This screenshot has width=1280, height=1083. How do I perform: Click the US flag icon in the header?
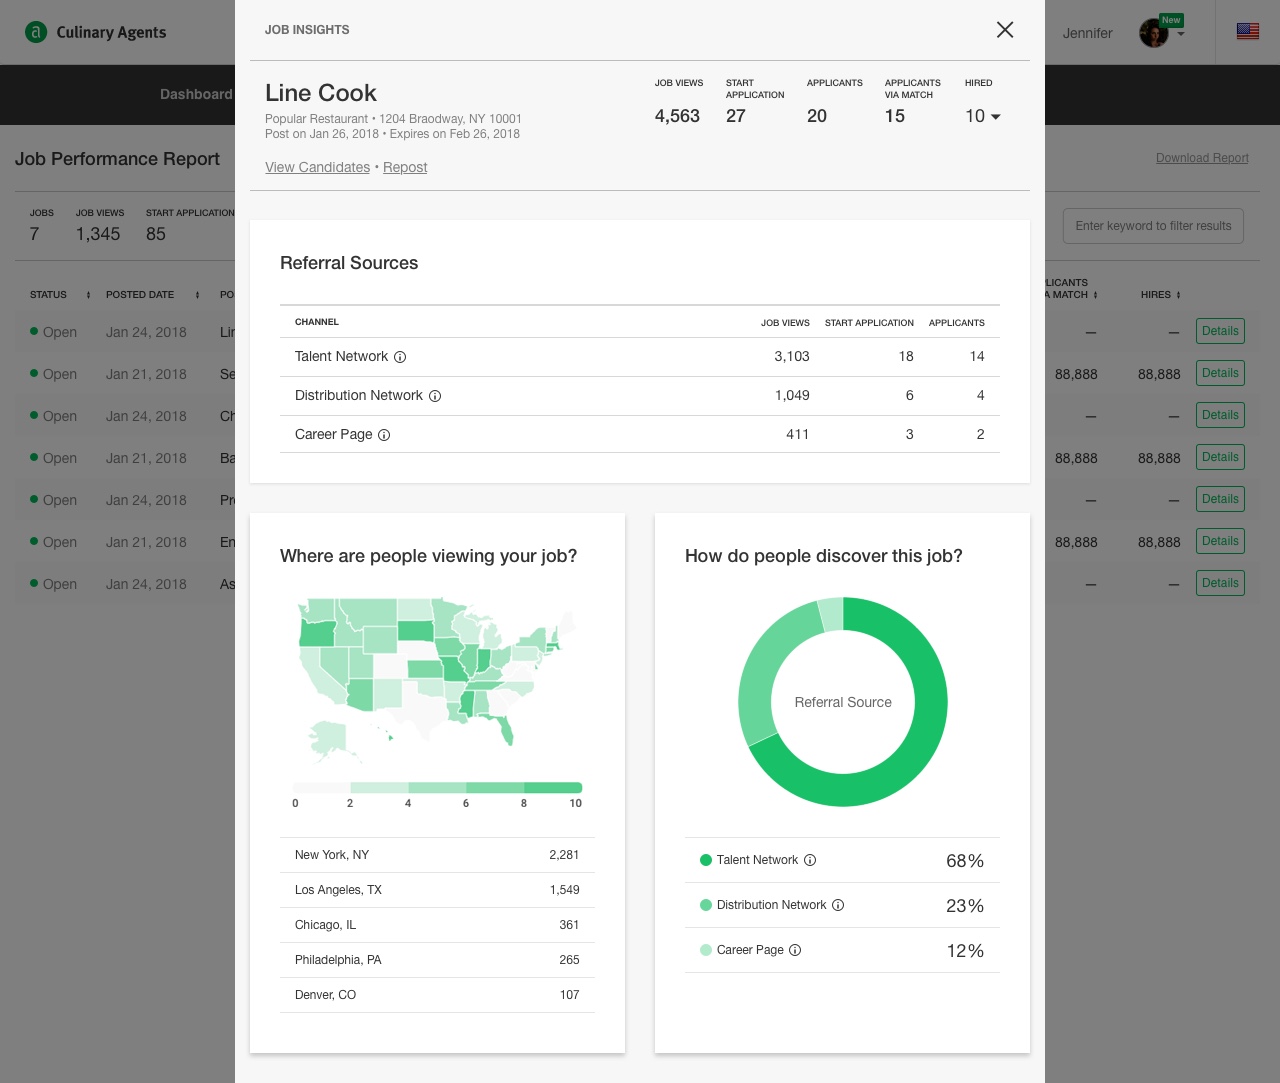click(x=1247, y=31)
